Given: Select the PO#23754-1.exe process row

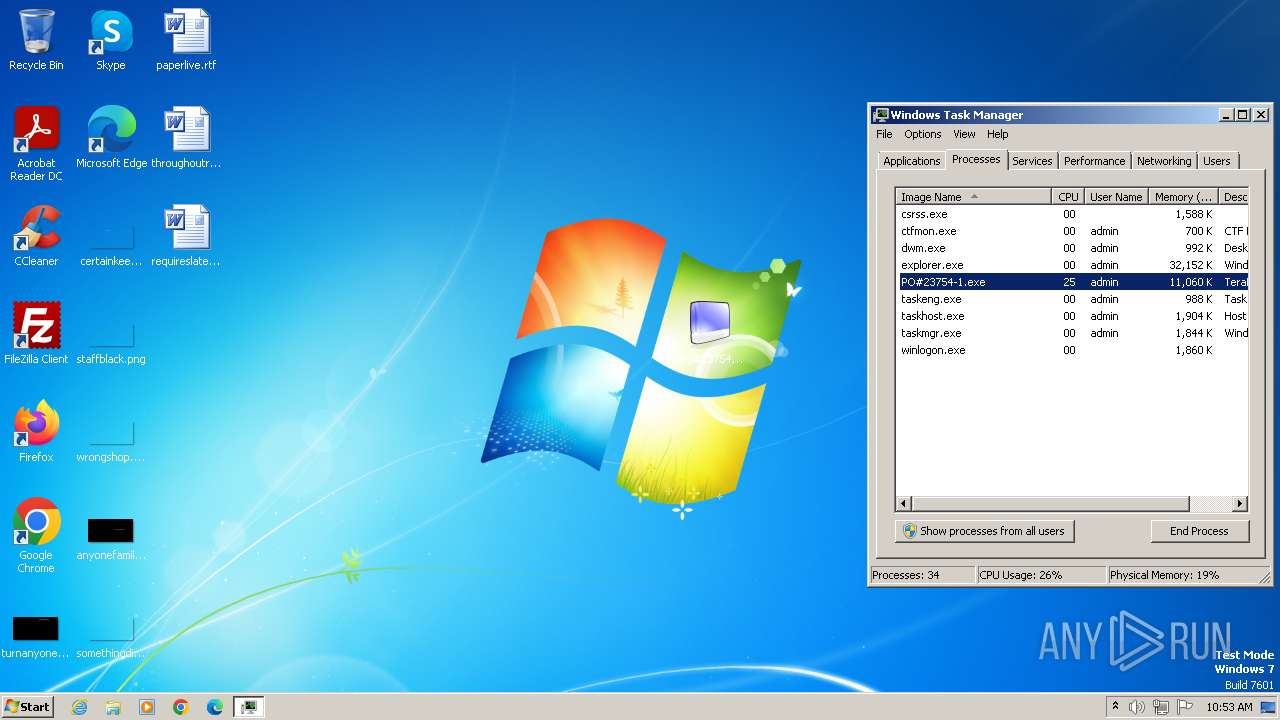Looking at the screenshot, I should [1072, 282].
